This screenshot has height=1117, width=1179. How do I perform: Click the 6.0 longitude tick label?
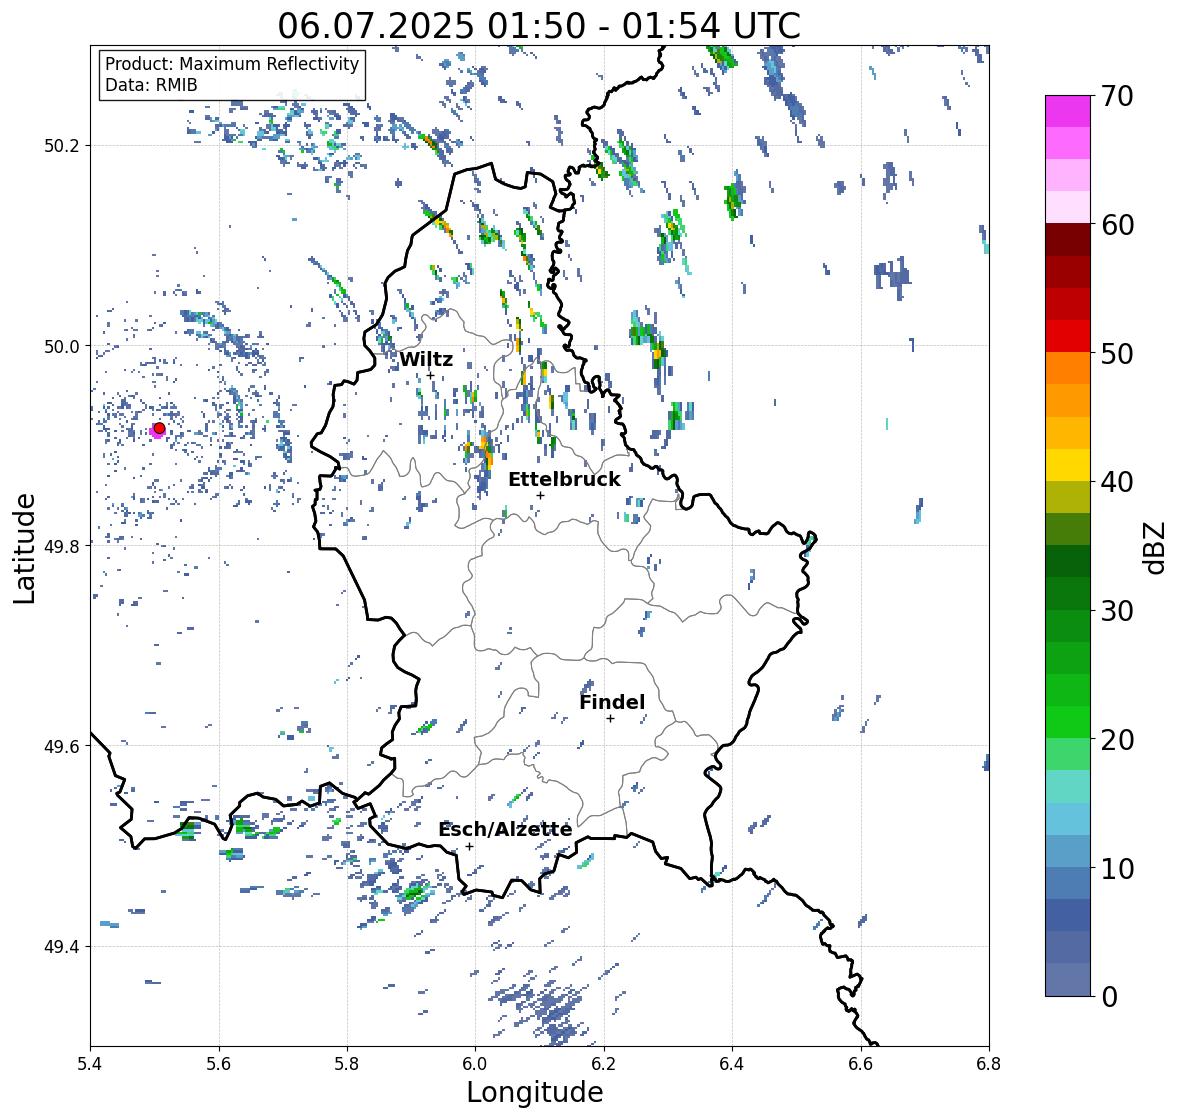pos(475,1064)
